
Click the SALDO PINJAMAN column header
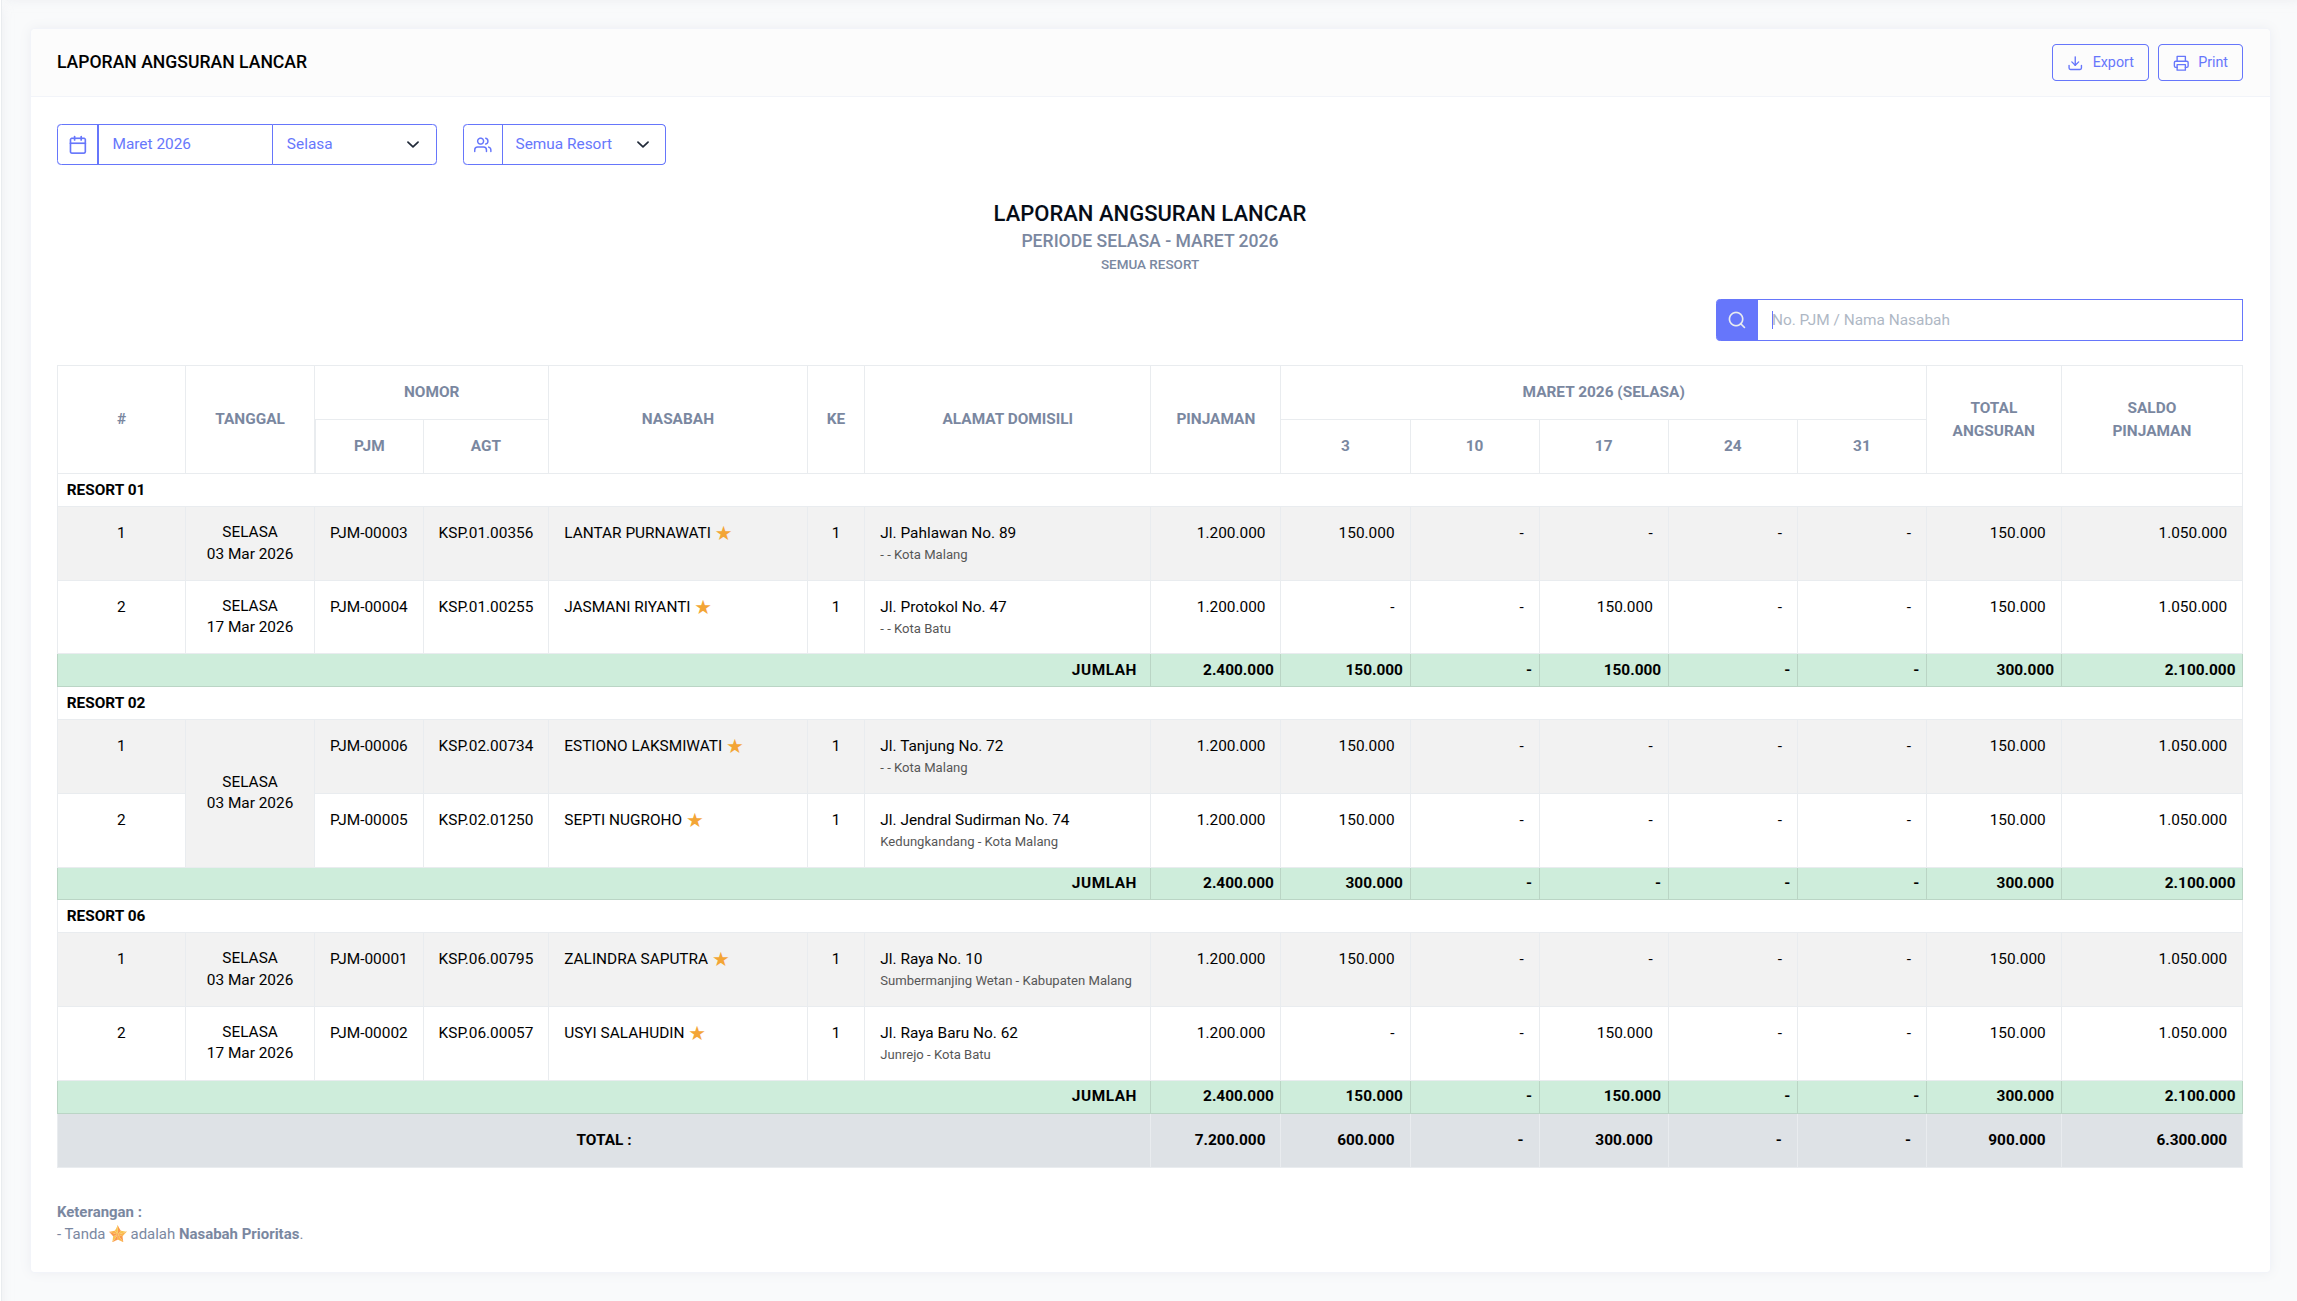(x=2151, y=419)
